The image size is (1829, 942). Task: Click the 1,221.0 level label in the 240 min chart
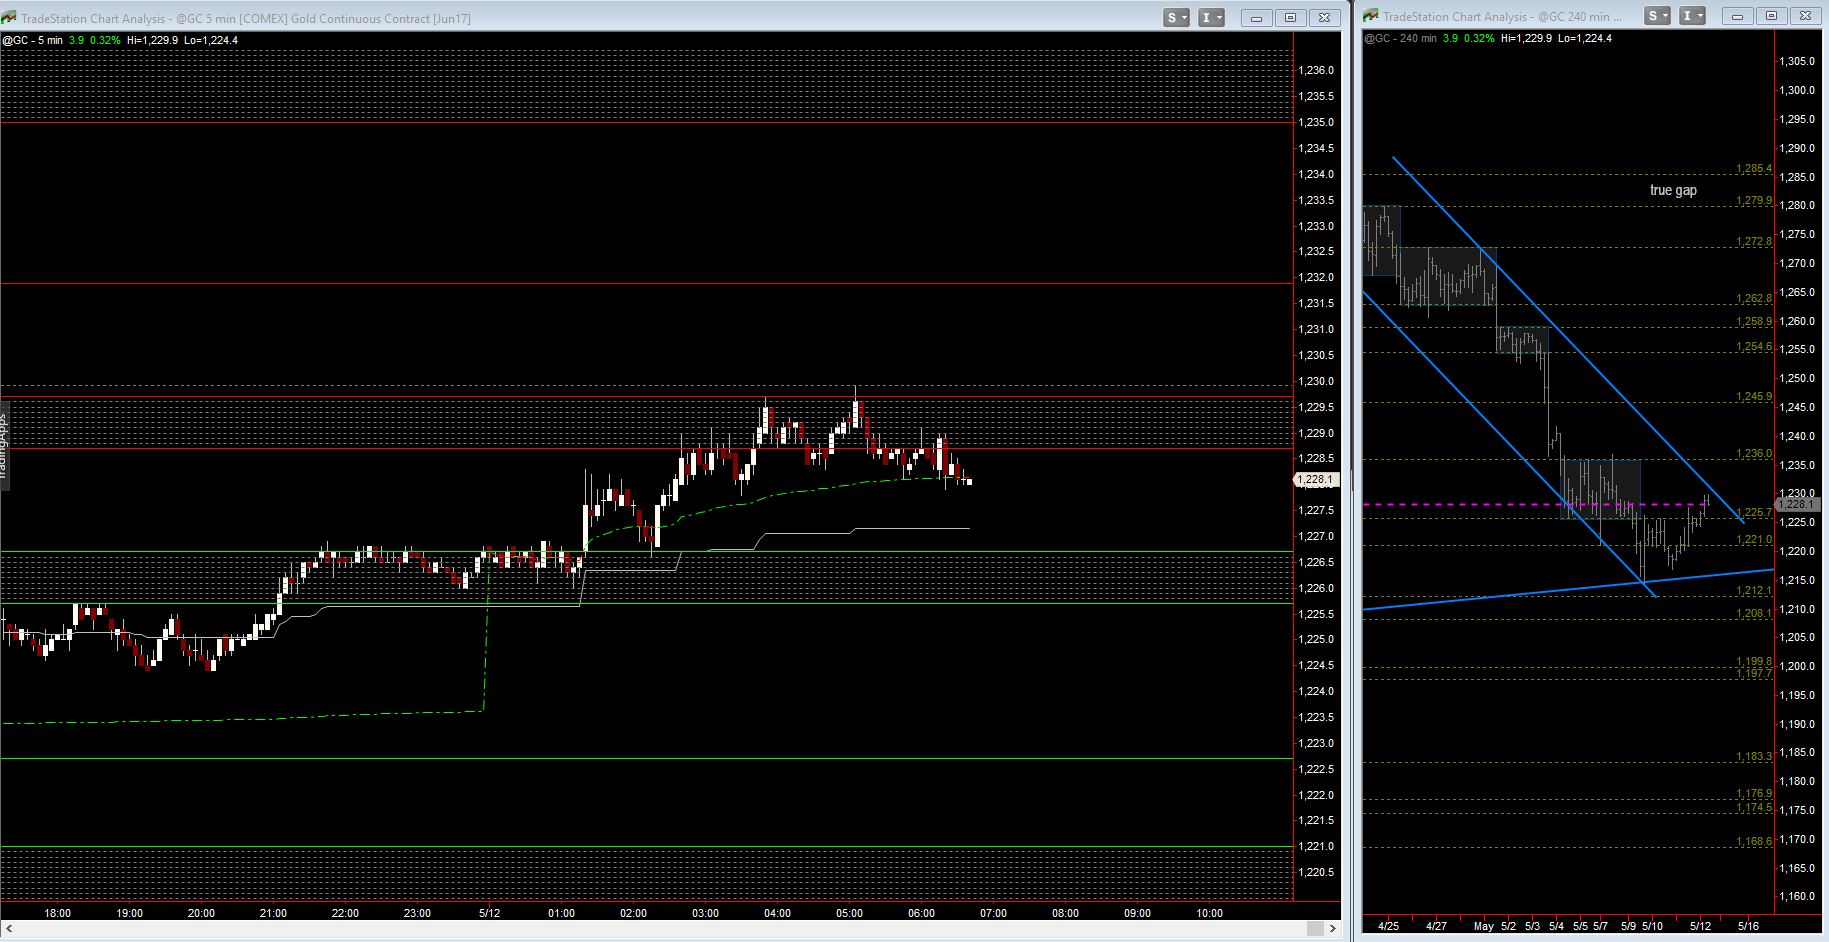[1754, 540]
